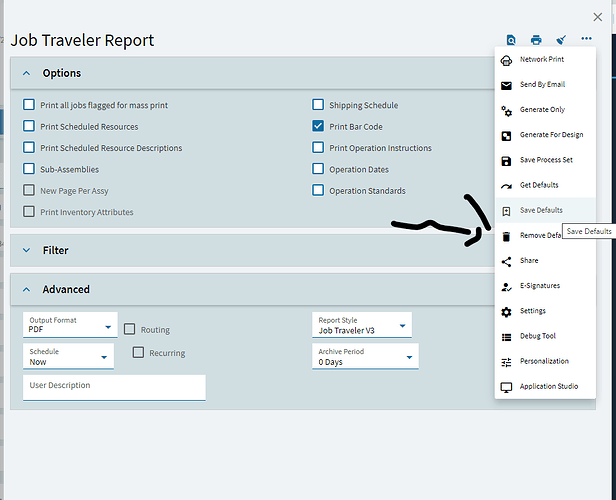
Task: Click the Generate For Design icon
Action: (506, 136)
